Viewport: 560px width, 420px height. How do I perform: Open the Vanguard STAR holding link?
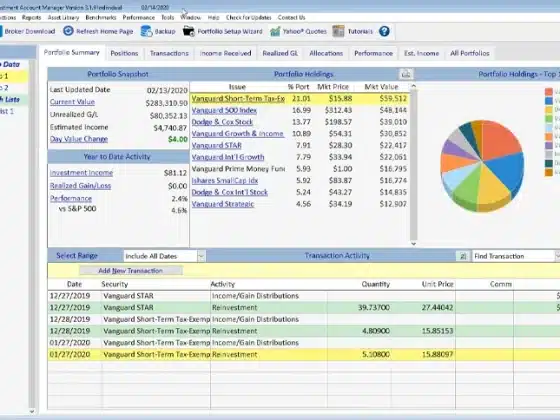[216, 146]
